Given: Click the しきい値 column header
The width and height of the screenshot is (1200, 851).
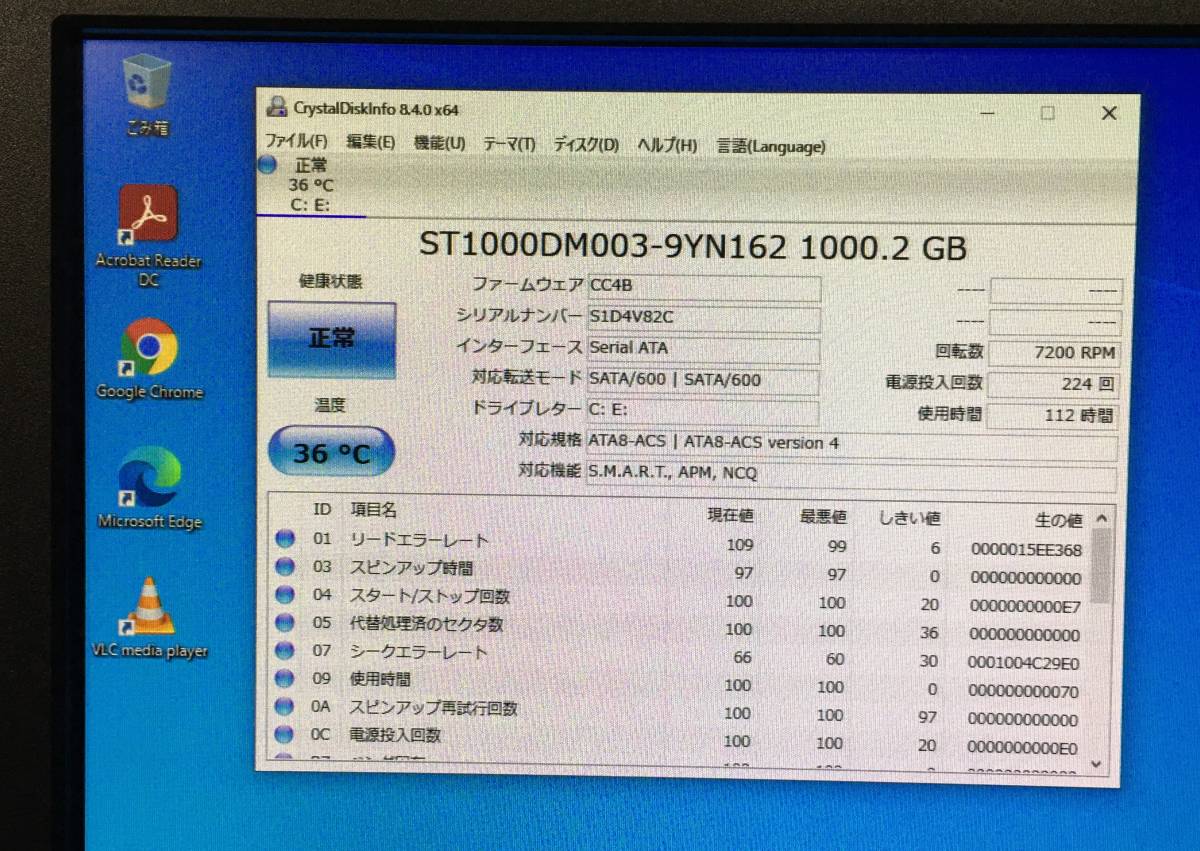Looking at the screenshot, I should click(x=909, y=518).
